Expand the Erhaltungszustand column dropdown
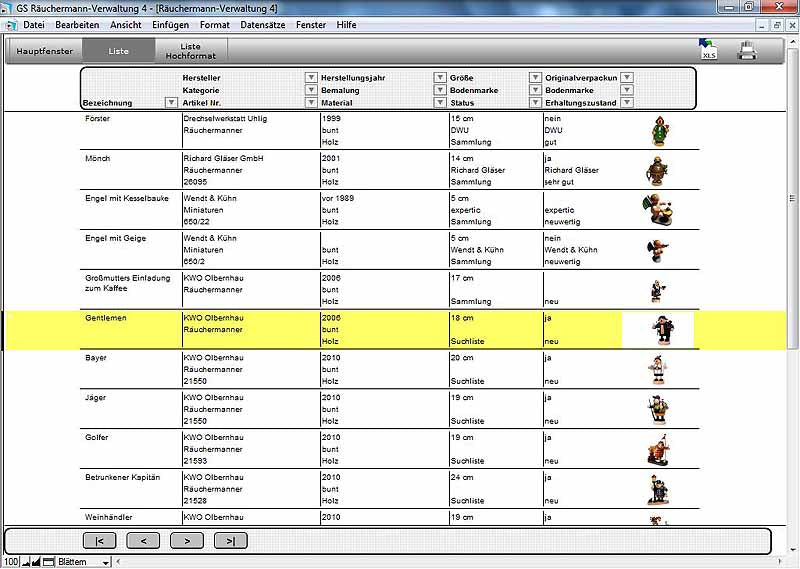Screen dimensions: 800x569 pyautogui.click(x=627, y=103)
